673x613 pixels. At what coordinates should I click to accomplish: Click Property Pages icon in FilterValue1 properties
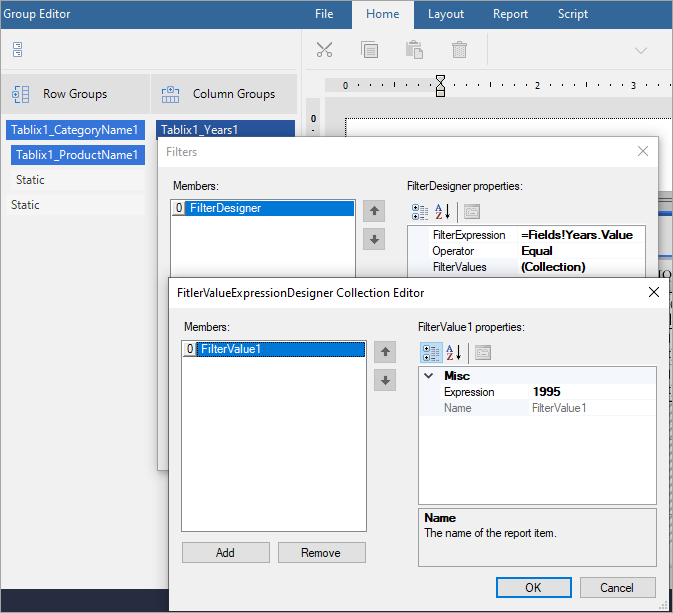[x=483, y=353]
